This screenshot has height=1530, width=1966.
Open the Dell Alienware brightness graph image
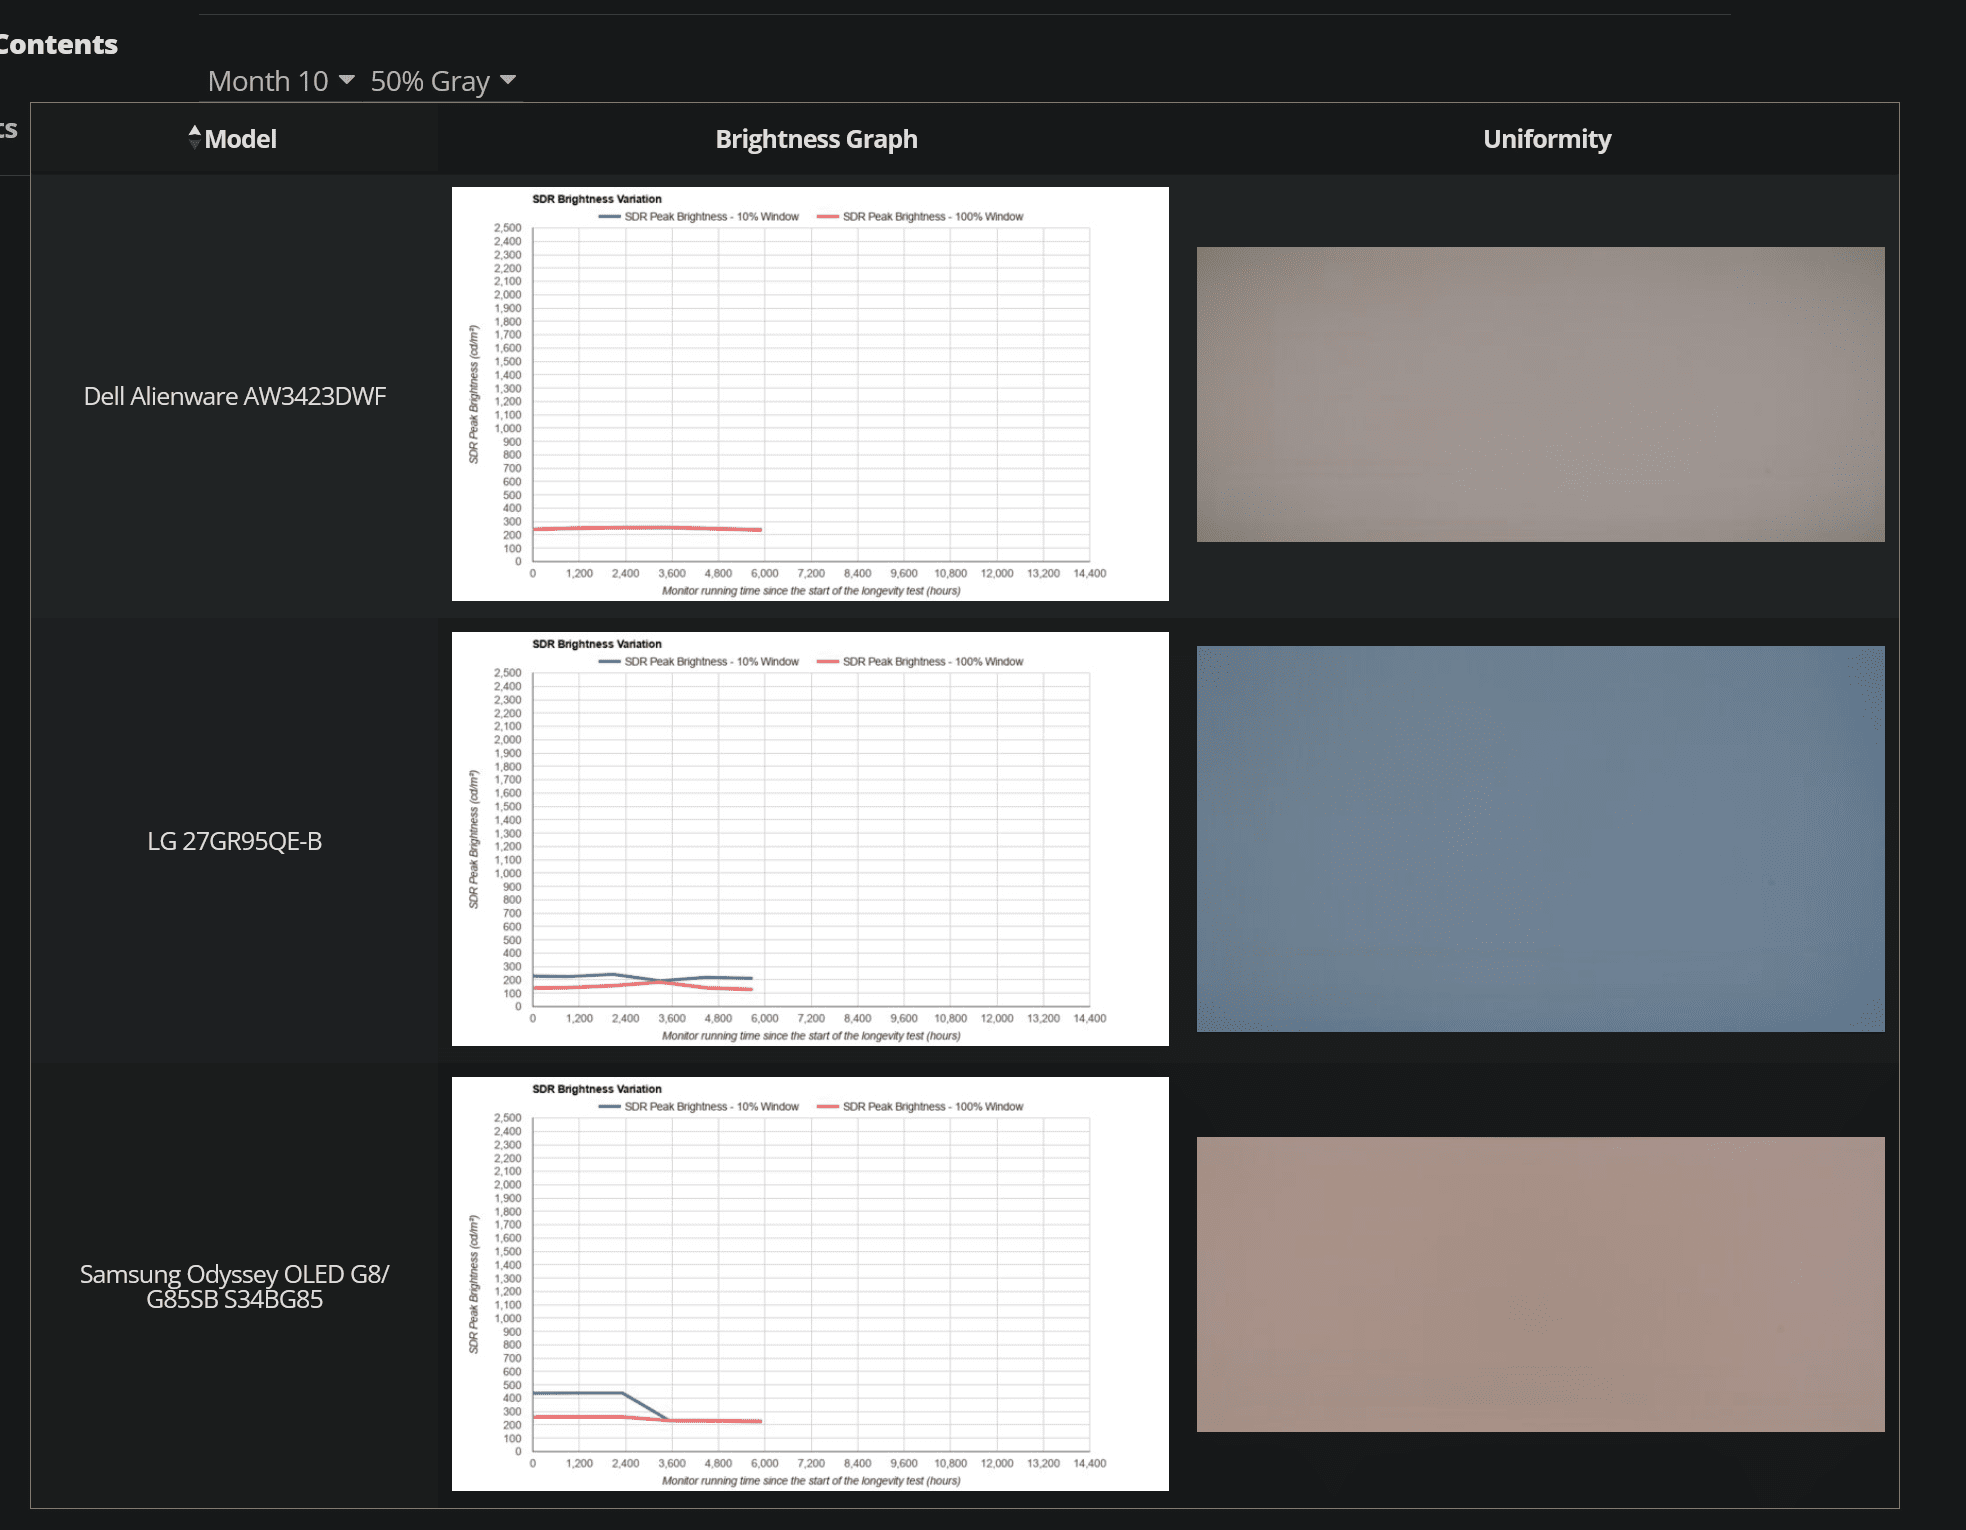tap(810, 394)
